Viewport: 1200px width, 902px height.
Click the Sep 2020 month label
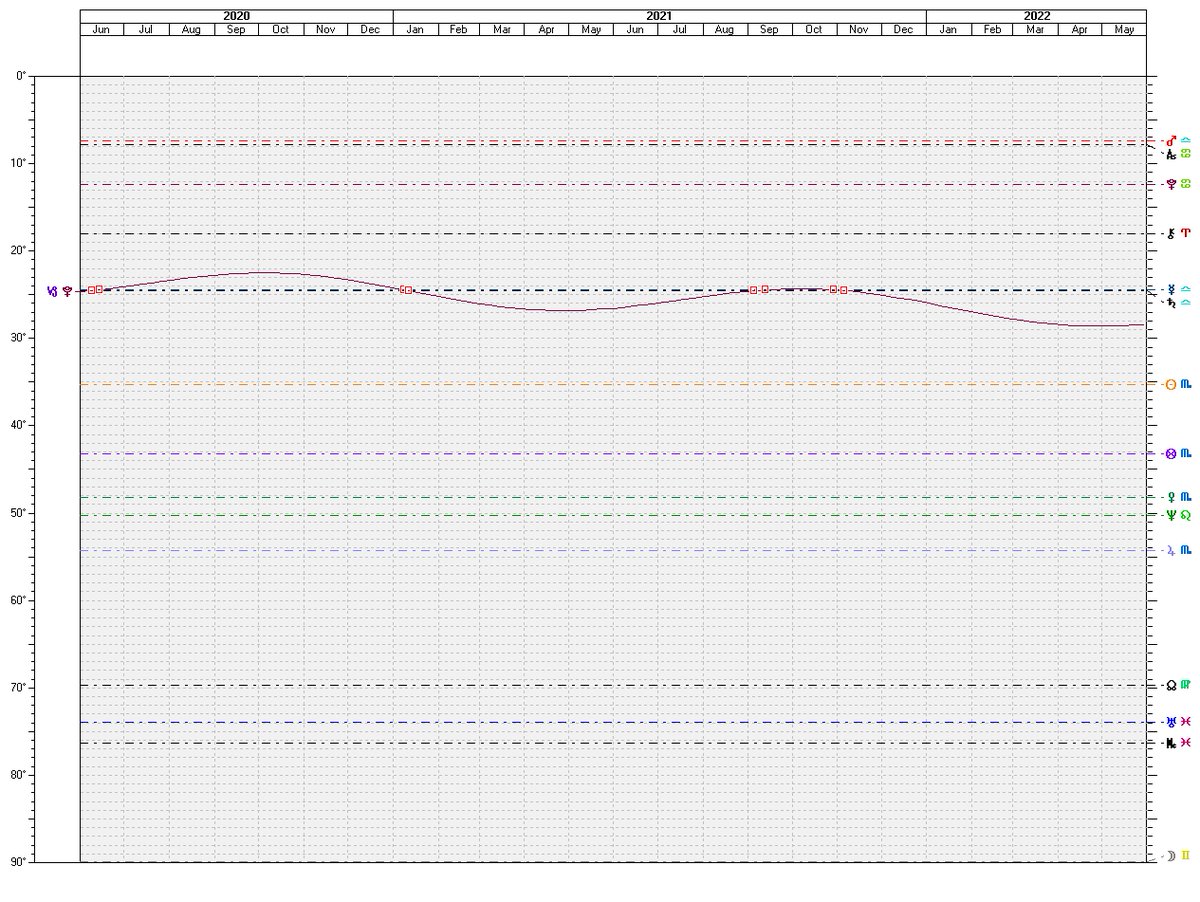[236, 29]
